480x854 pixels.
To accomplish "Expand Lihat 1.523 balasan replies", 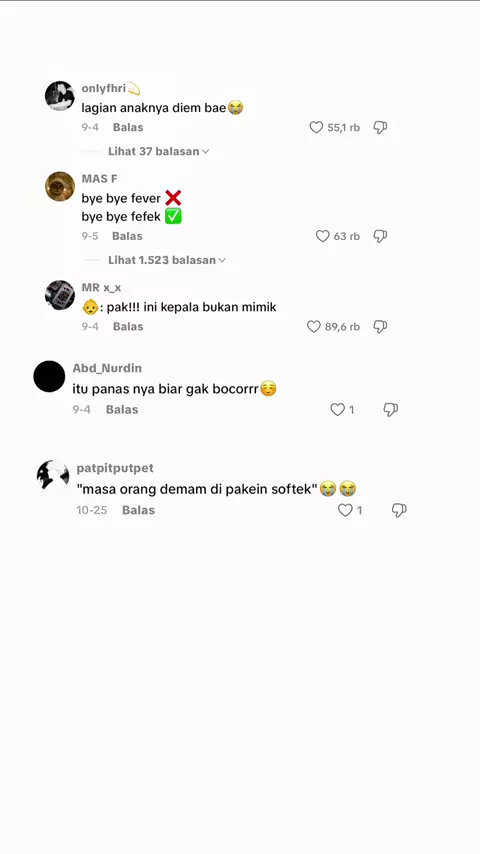I will pos(167,260).
